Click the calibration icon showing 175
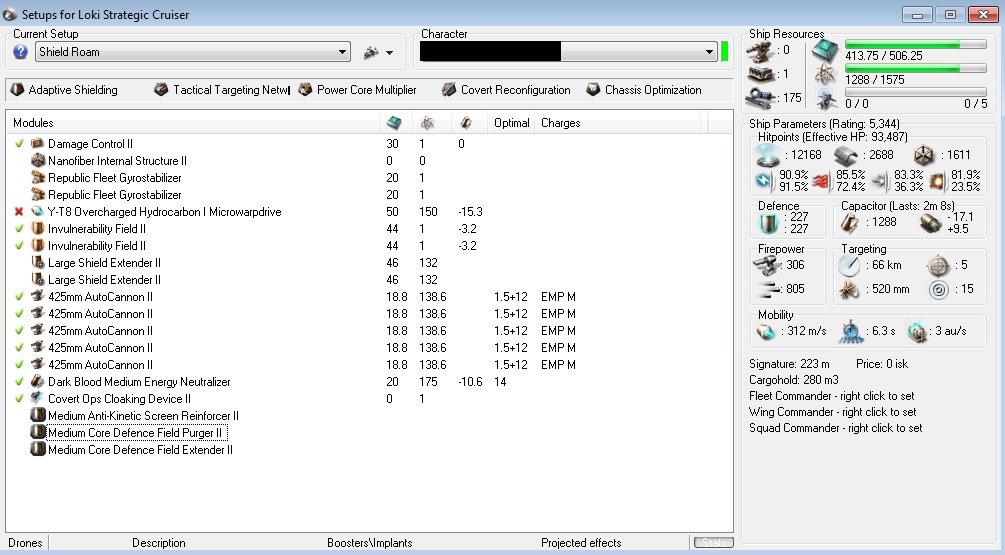 click(761, 98)
